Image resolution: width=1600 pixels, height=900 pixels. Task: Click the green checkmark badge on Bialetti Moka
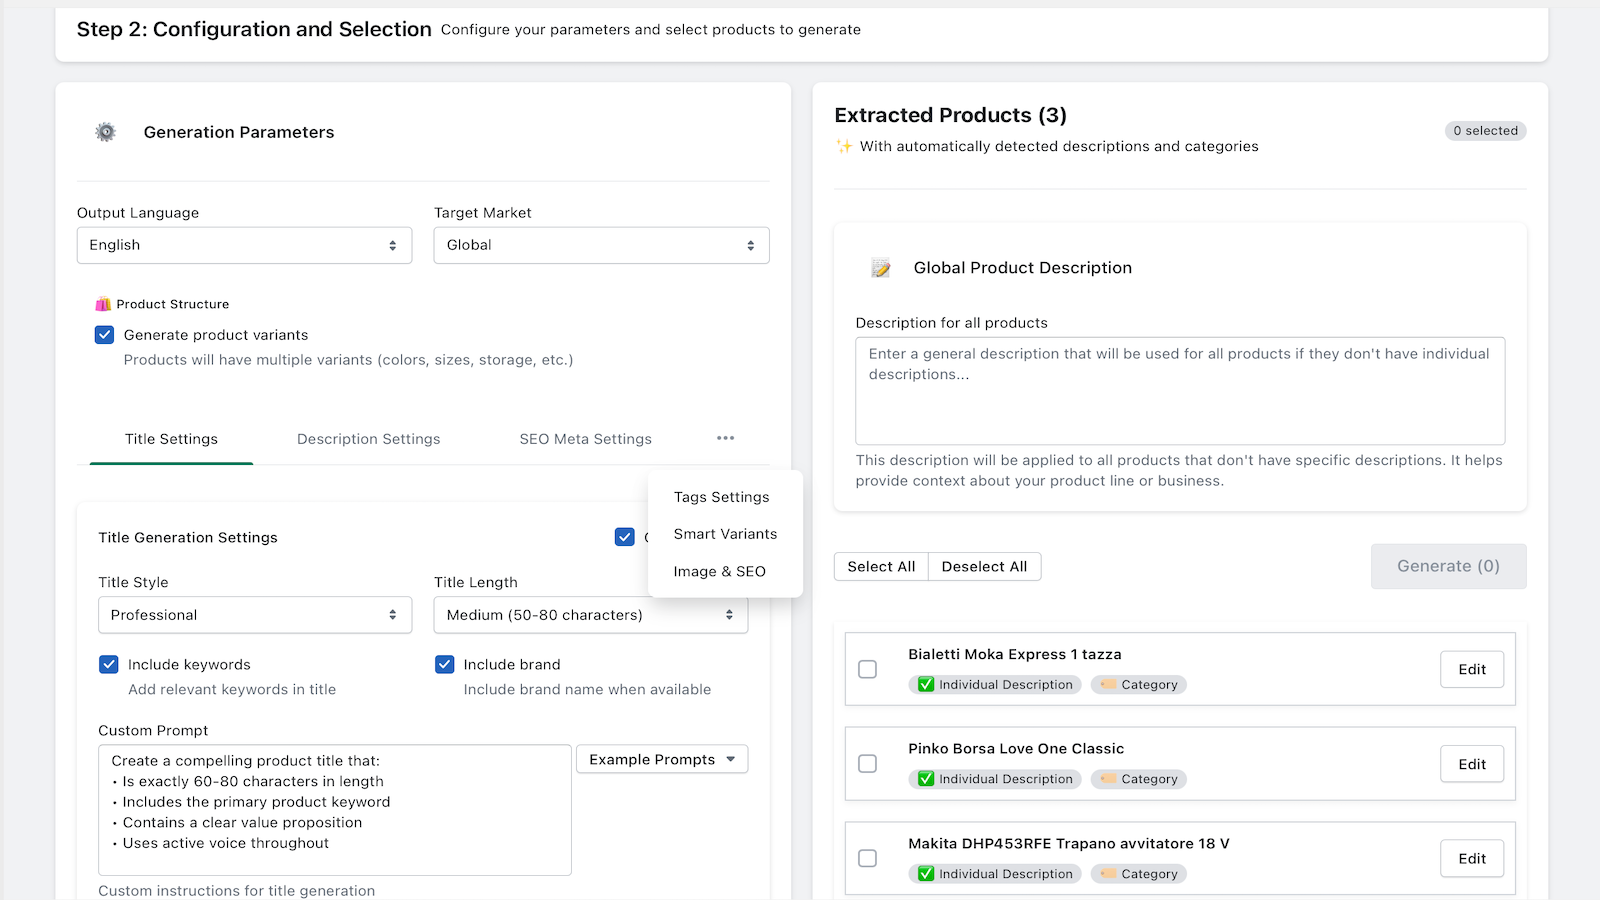[x=925, y=684]
